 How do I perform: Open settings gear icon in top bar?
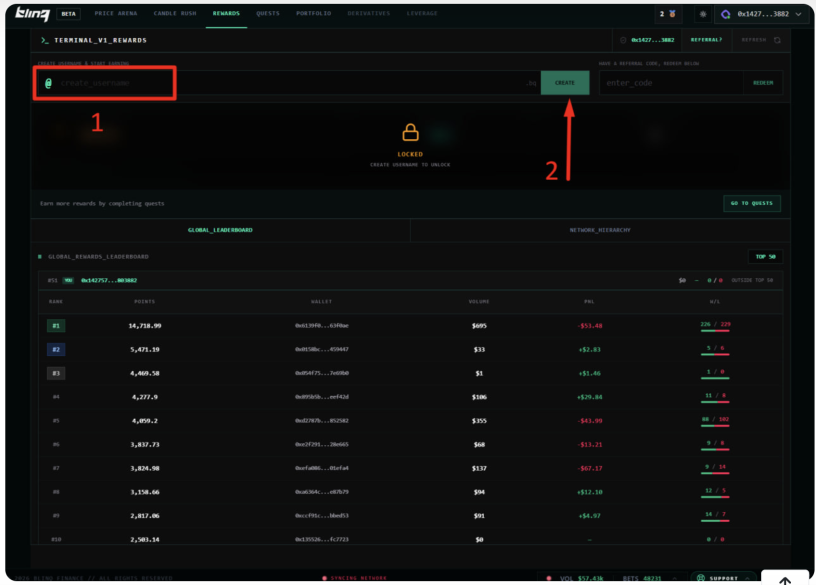coord(703,14)
